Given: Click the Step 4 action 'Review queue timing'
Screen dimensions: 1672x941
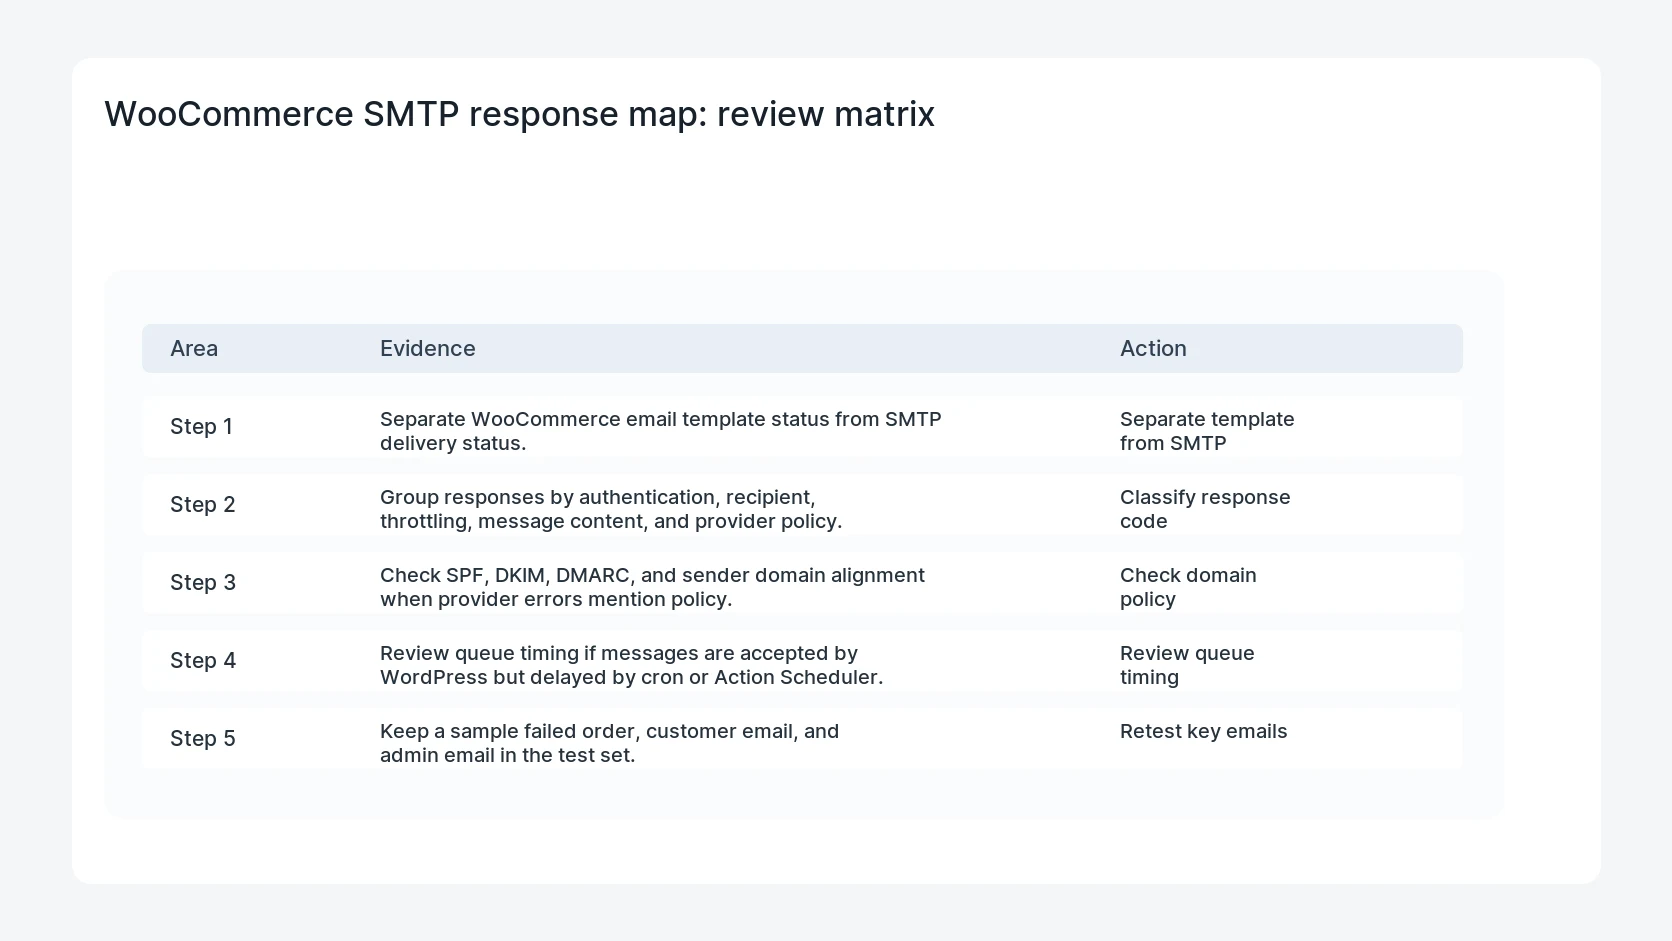Looking at the screenshot, I should pos(1187,665).
